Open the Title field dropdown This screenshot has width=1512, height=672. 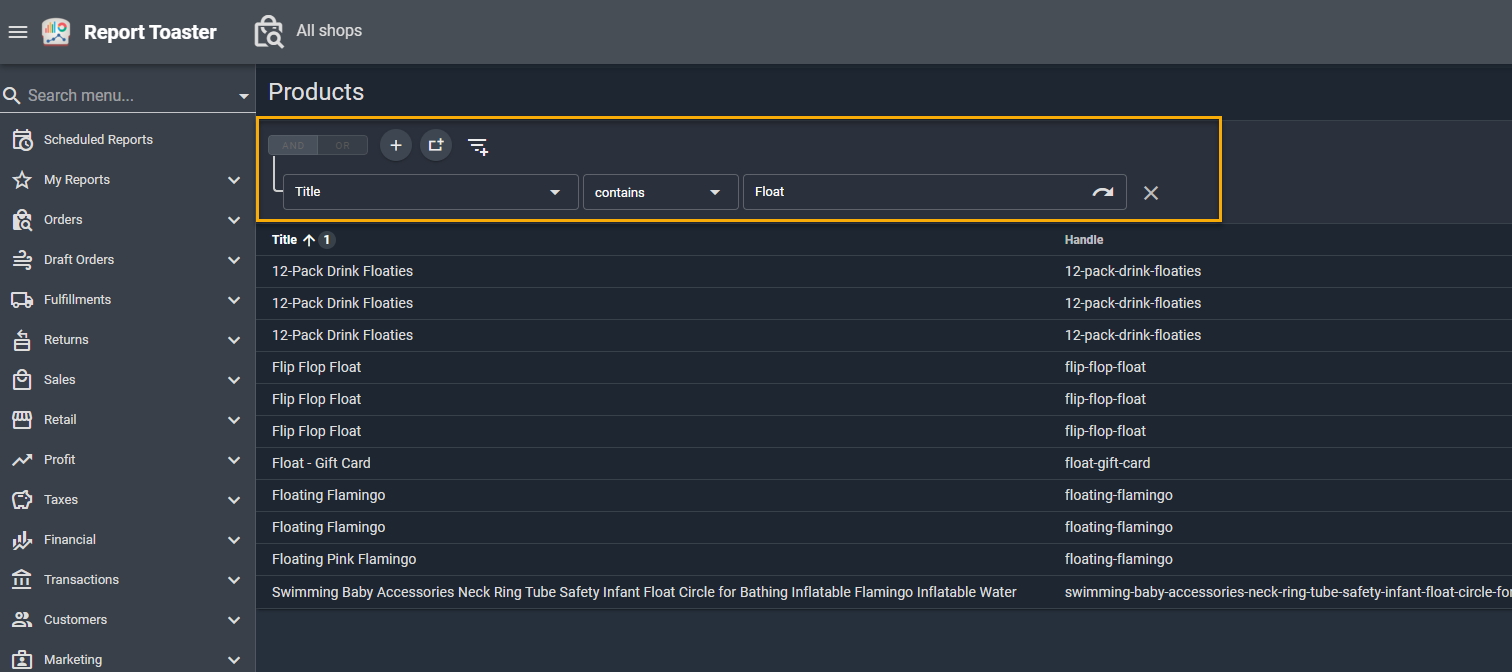[x=430, y=192]
